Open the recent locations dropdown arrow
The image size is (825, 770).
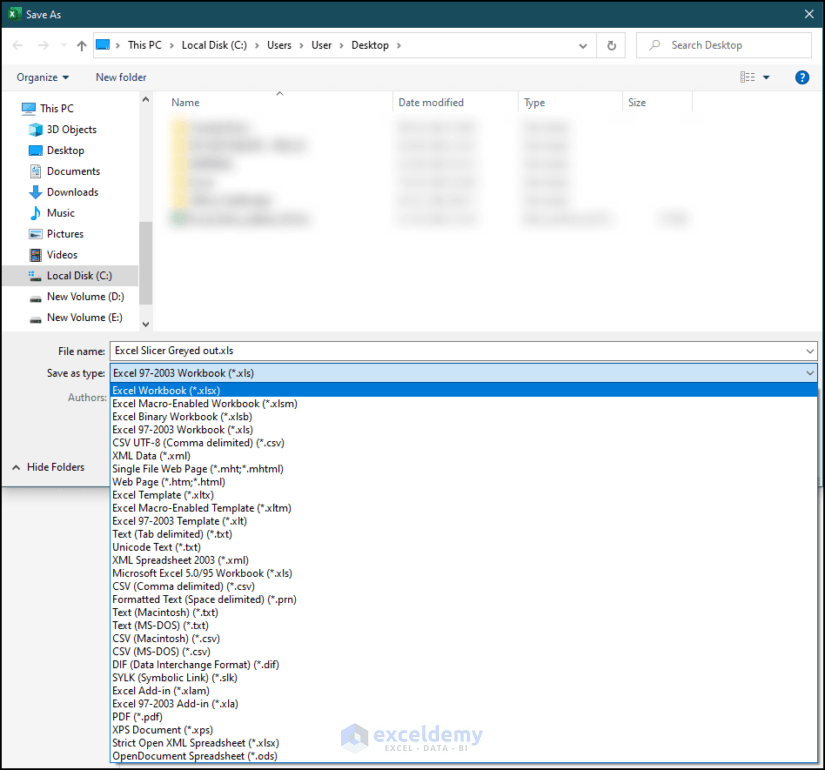point(64,45)
